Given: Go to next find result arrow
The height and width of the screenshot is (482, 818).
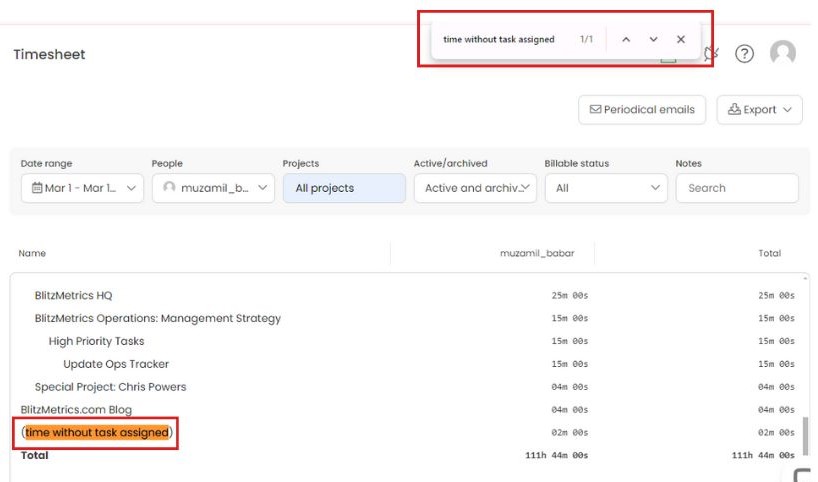Looking at the screenshot, I should point(653,40).
